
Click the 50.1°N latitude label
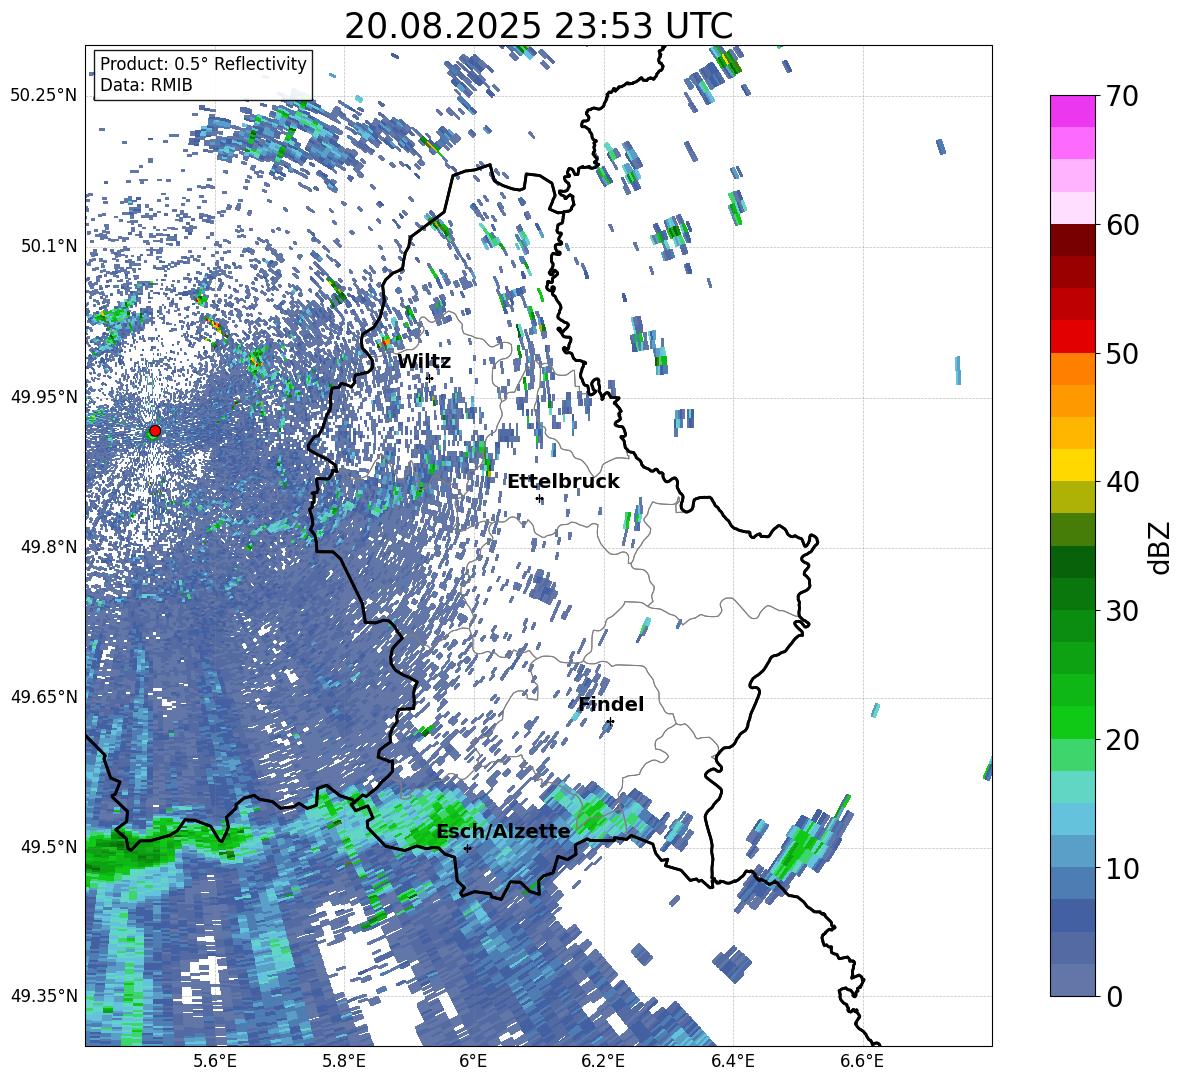pyautogui.click(x=48, y=246)
